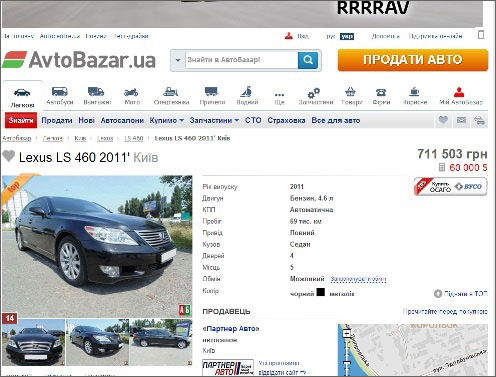This screenshot has width=496, height=377.
Task: Toggle favorite heart next to Lexus title
Action: pos(9,156)
